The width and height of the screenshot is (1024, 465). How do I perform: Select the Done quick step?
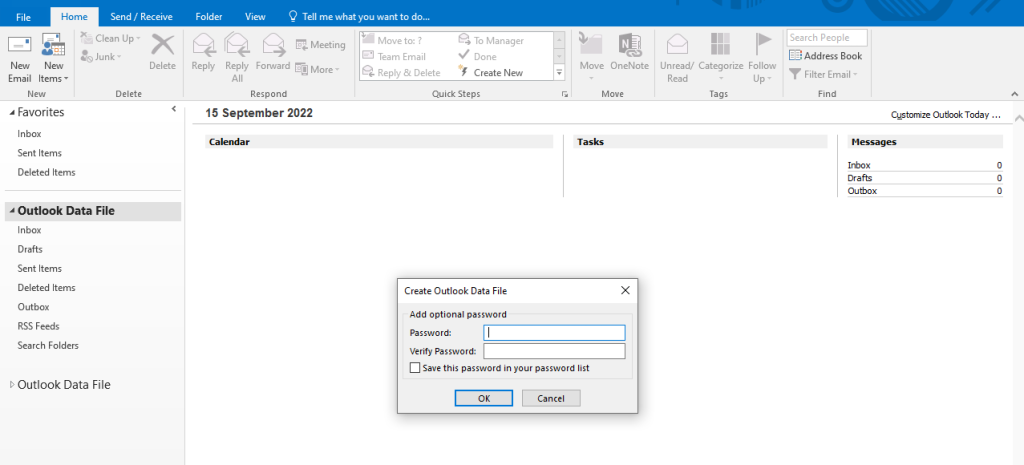(477, 57)
